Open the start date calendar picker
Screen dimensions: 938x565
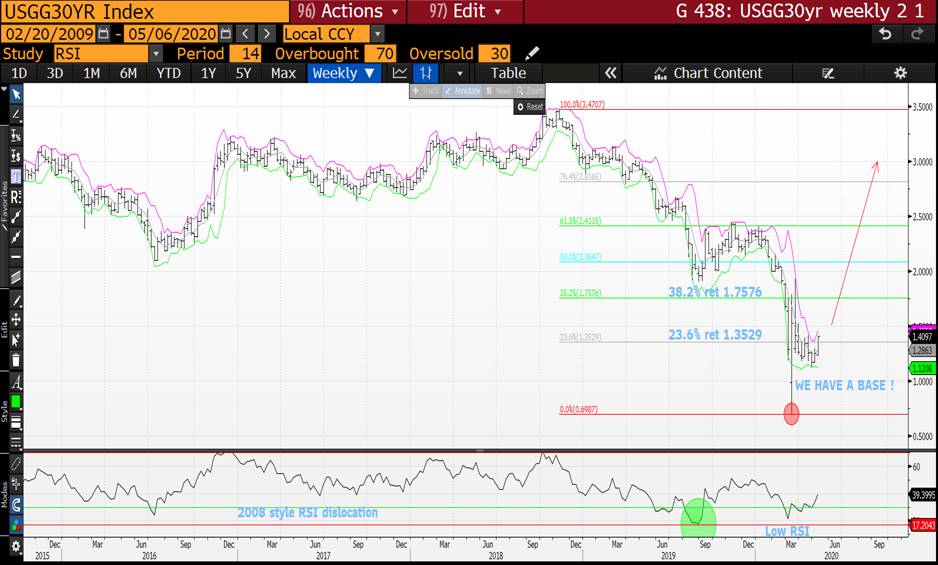click(103, 34)
